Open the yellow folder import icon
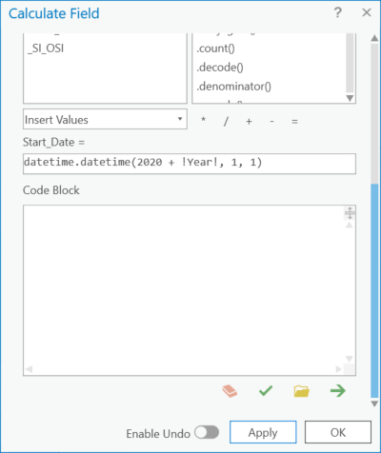 click(301, 391)
